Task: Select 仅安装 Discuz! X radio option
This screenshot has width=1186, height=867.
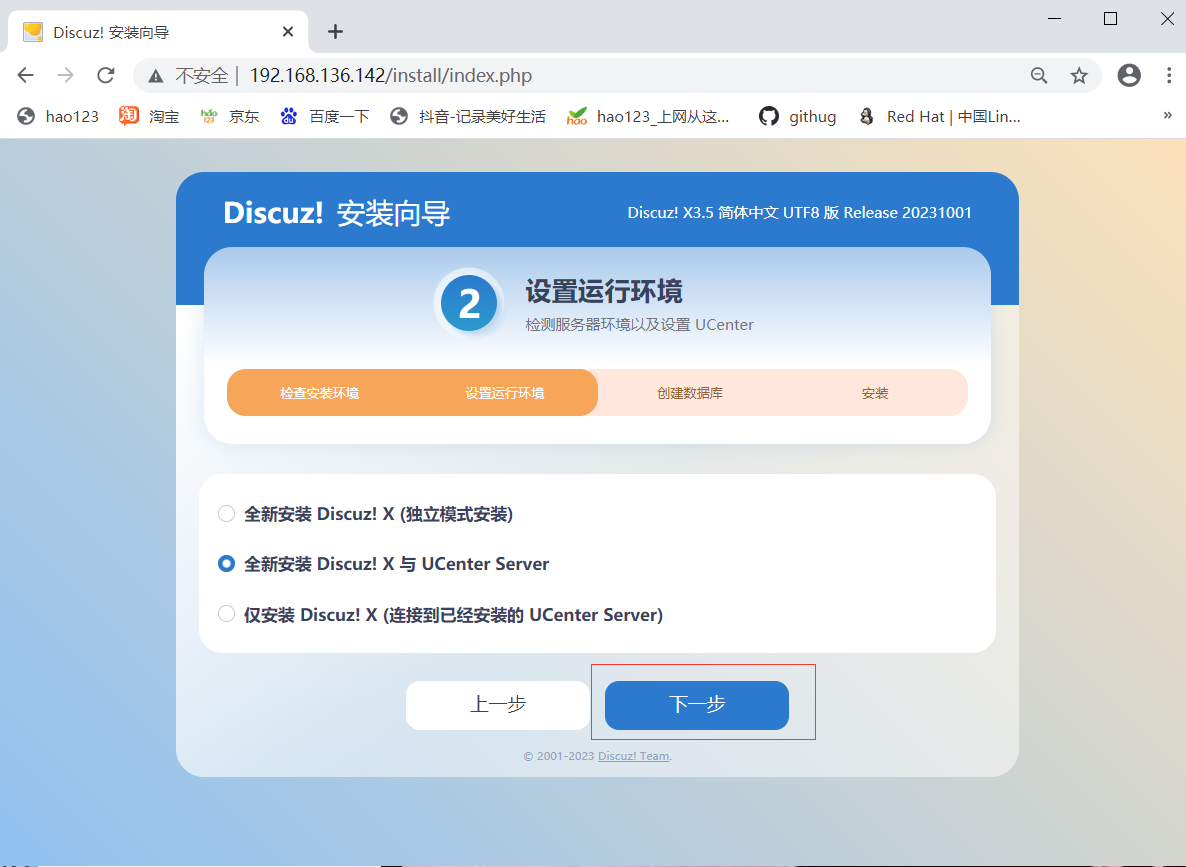Action: click(x=226, y=614)
